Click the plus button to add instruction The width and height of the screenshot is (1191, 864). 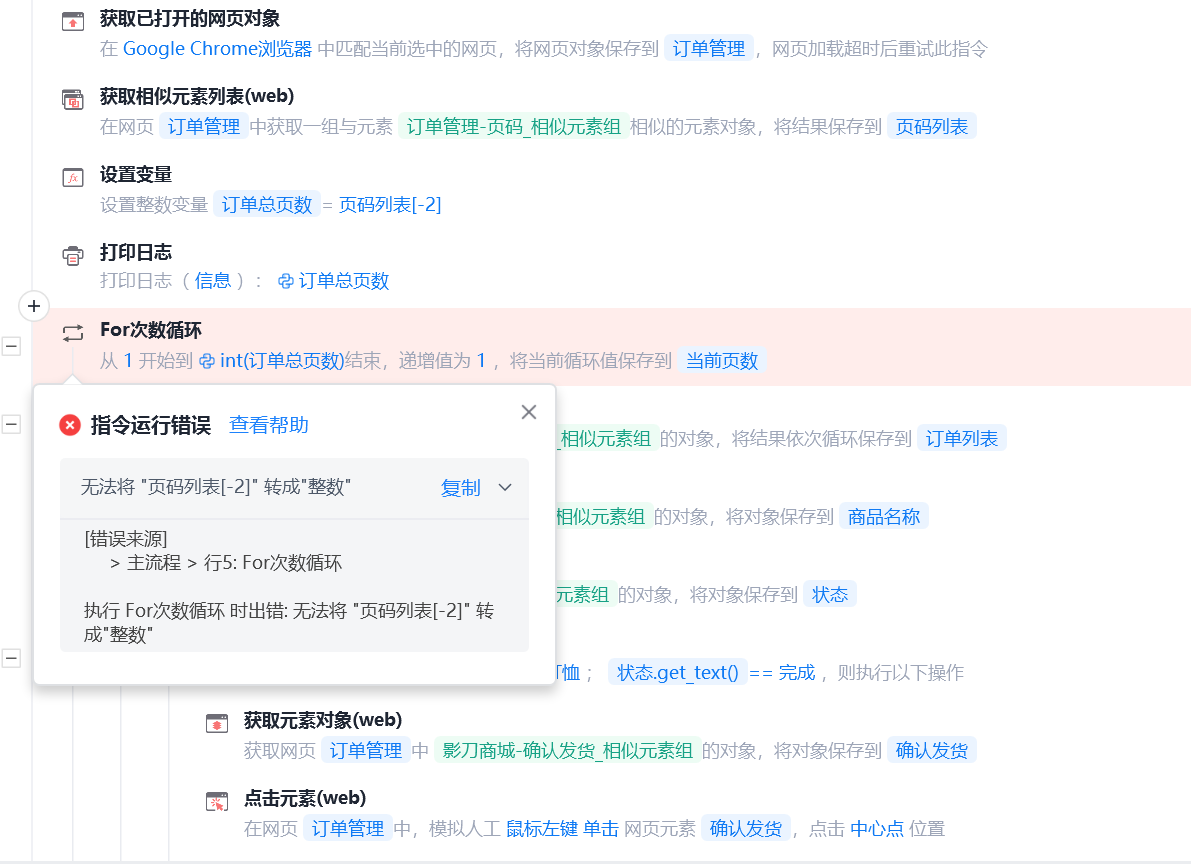click(x=33, y=306)
